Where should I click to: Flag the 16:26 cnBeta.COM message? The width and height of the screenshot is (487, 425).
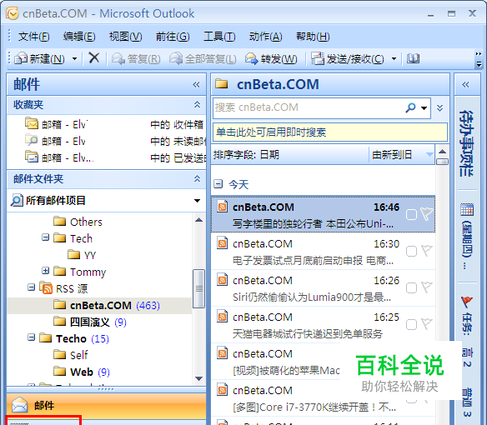coord(426,287)
